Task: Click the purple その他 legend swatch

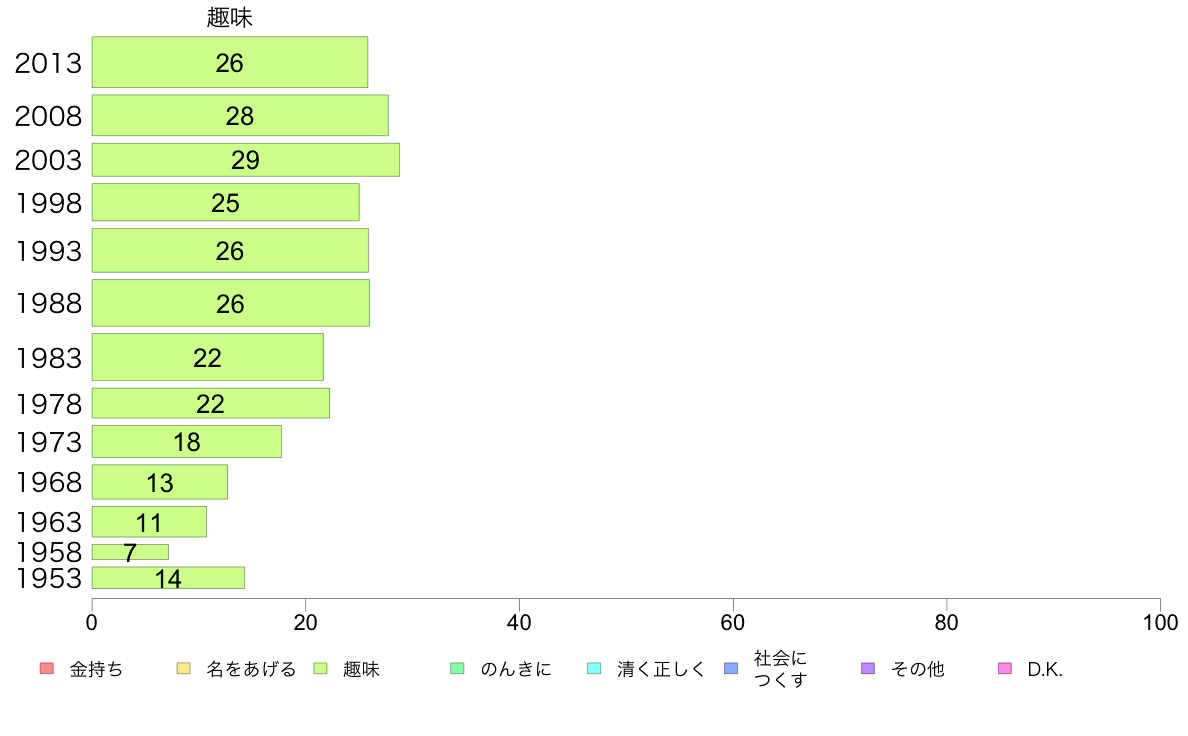Action: tap(868, 669)
